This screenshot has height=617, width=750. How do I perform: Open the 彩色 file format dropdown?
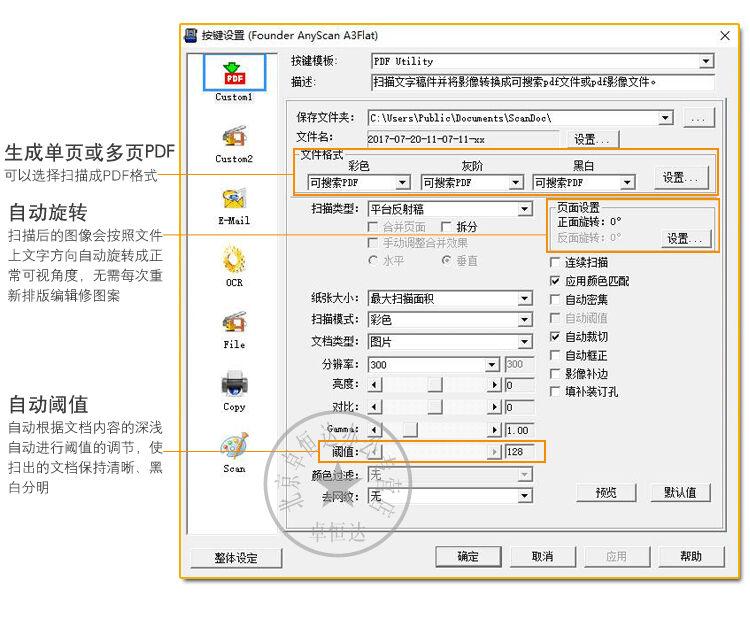(403, 182)
